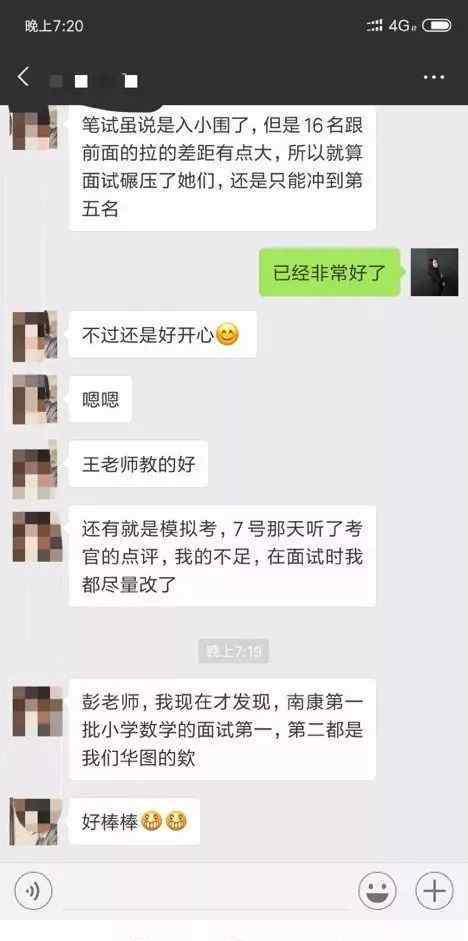
Task: Tap avatar next to 不过还是好开心 message
Action: pos(35,336)
